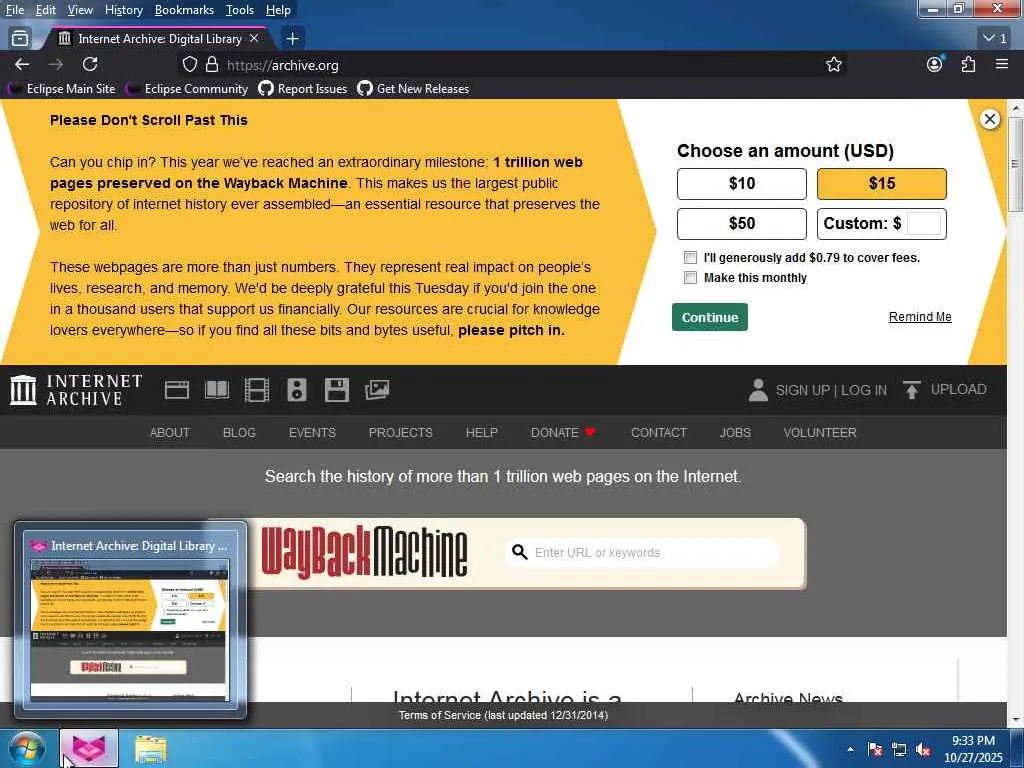This screenshot has height=768, width=1024.
Task: Open the browser tab overview icon
Action: pyautogui.click(x=20, y=39)
